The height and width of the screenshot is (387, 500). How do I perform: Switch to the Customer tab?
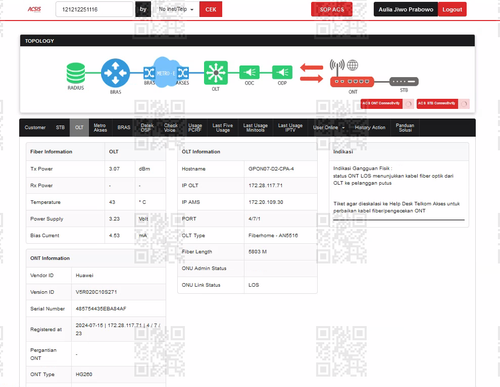(35, 128)
